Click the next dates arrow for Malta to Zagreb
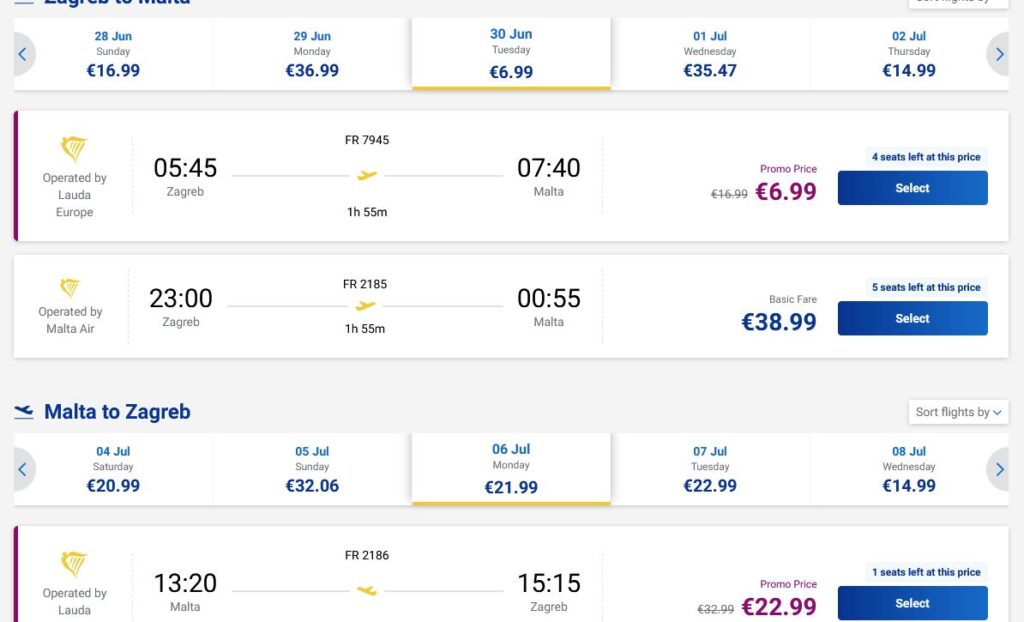Image resolution: width=1024 pixels, height=622 pixels. click(x=999, y=469)
